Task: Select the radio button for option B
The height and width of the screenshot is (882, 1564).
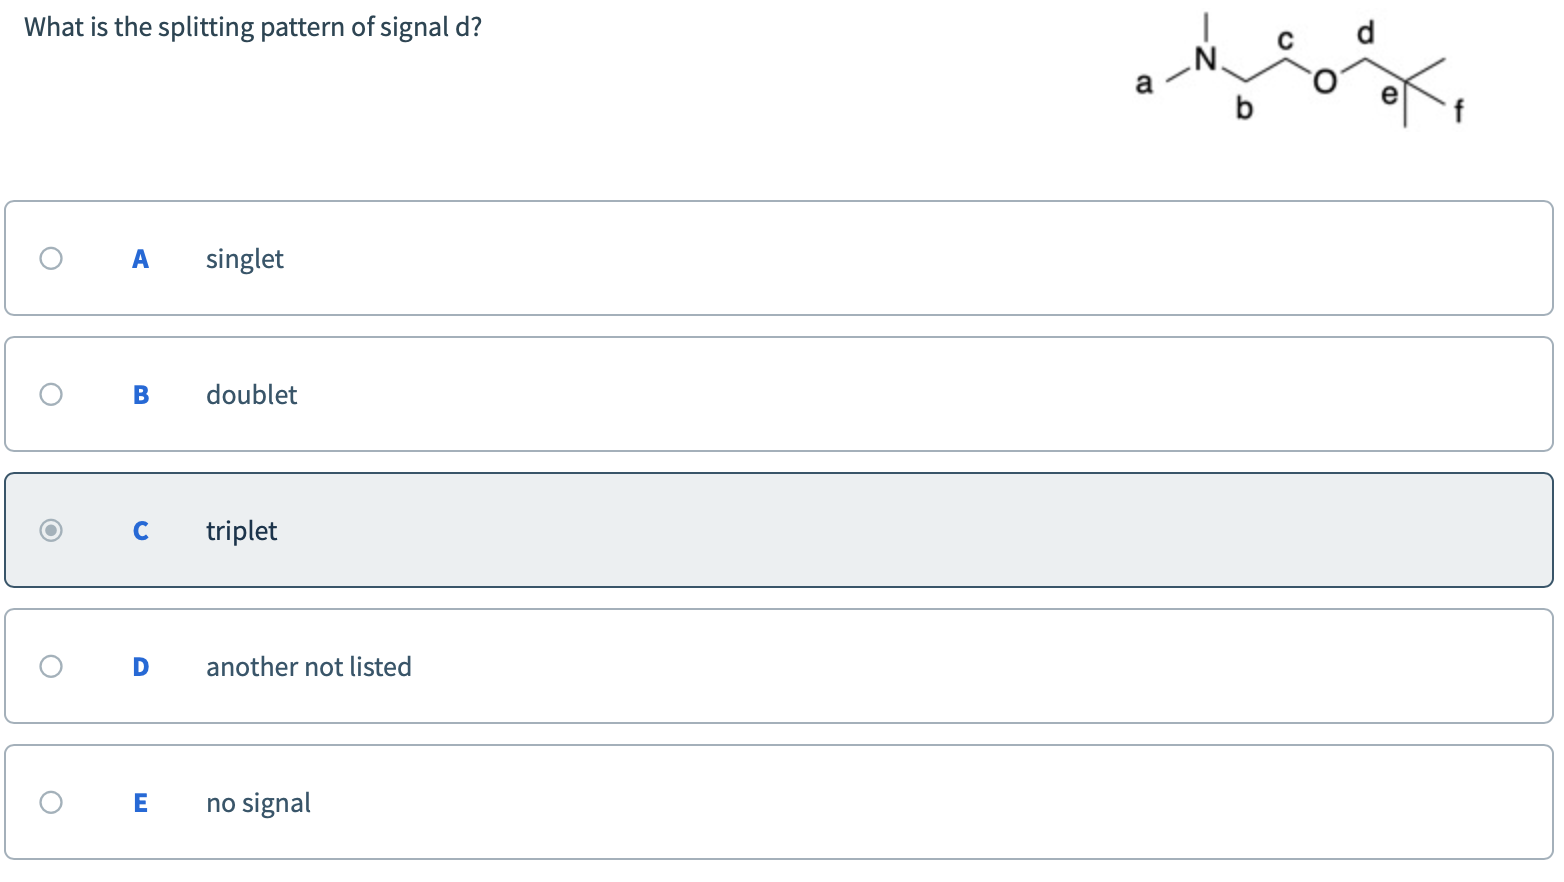Action: coord(51,394)
